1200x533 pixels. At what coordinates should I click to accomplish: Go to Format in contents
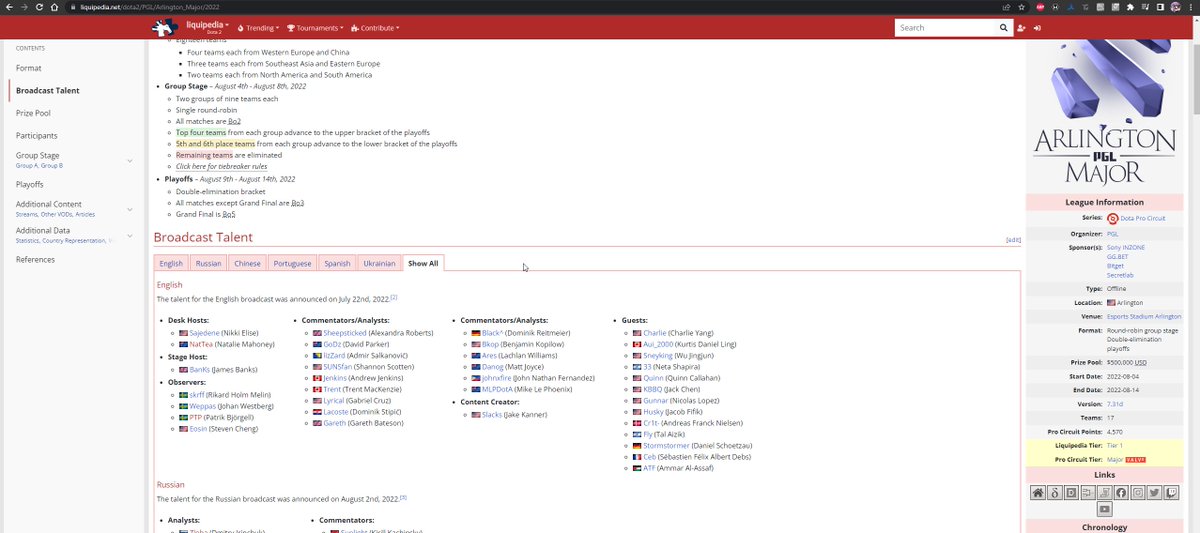click(x=29, y=68)
